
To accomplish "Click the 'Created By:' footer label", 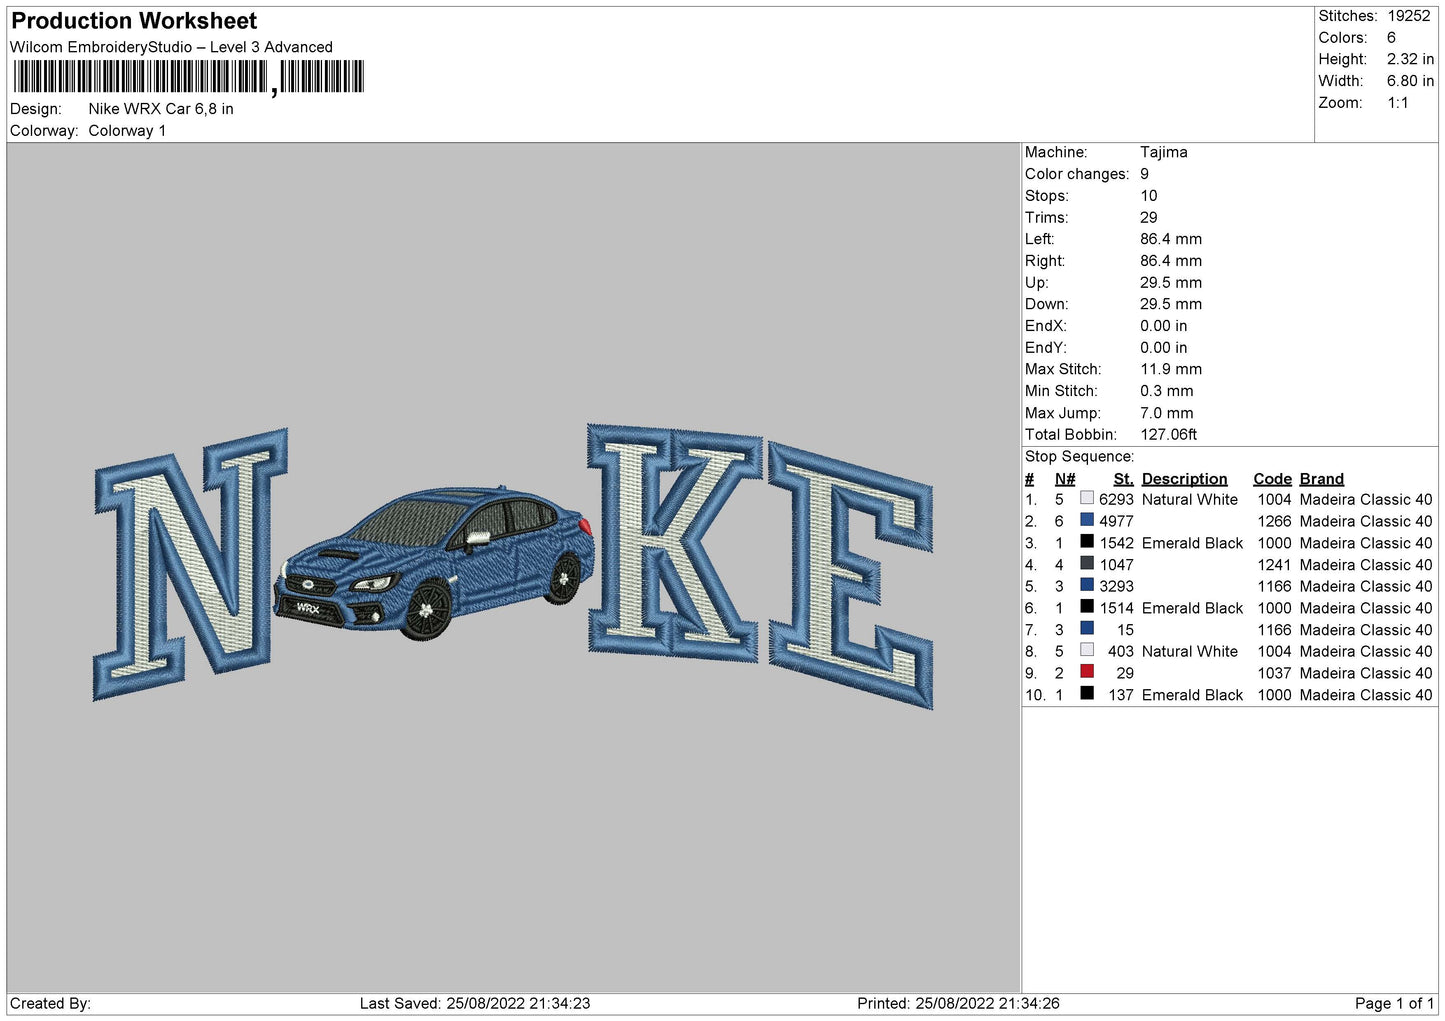I will pos(50,1004).
